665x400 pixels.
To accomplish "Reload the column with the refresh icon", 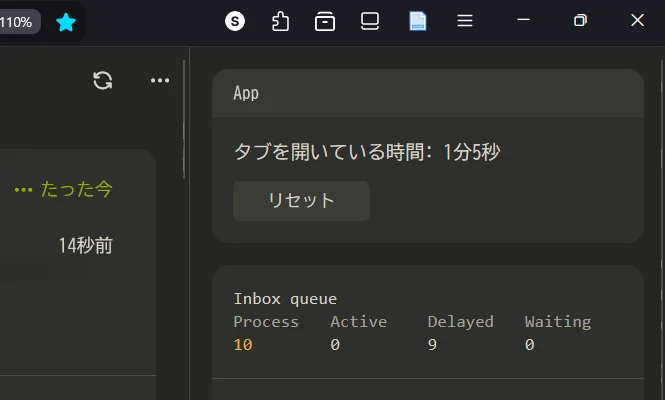I will click(x=102, y=81).
